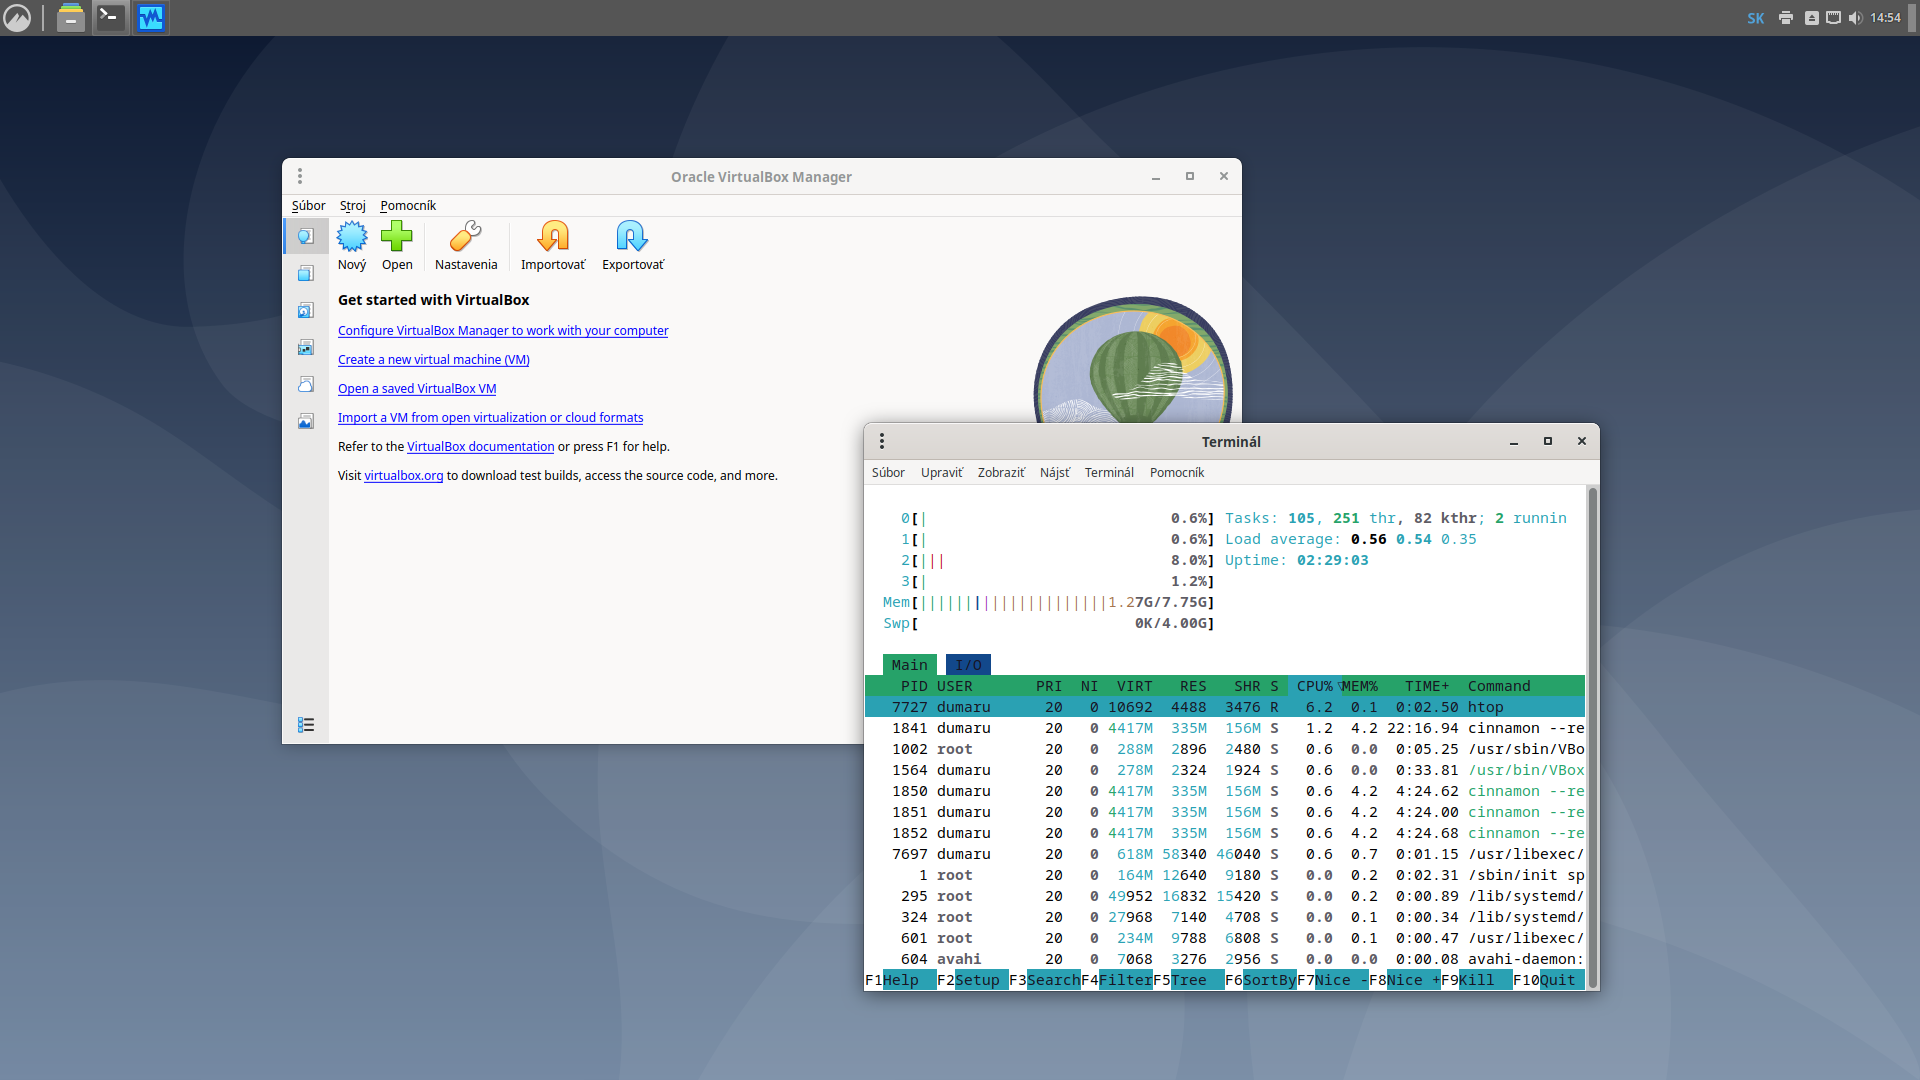The width and height of the screenshot is (1920, 1080).
Task: Click the printer tray icon
Action: pyautogui.click(x=1786, y=18)
